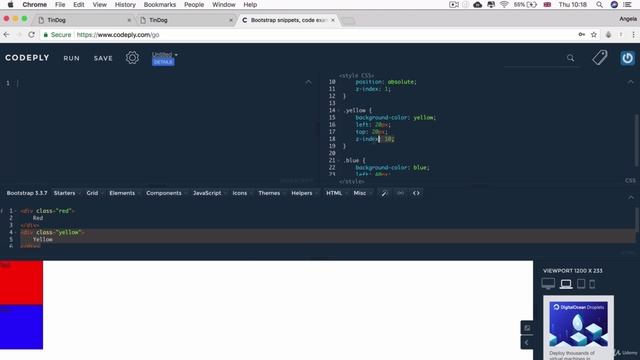This screenshot has width=640, height=360.
Task: Open Chrome three-dot menu
Action: tap(633, 35)
